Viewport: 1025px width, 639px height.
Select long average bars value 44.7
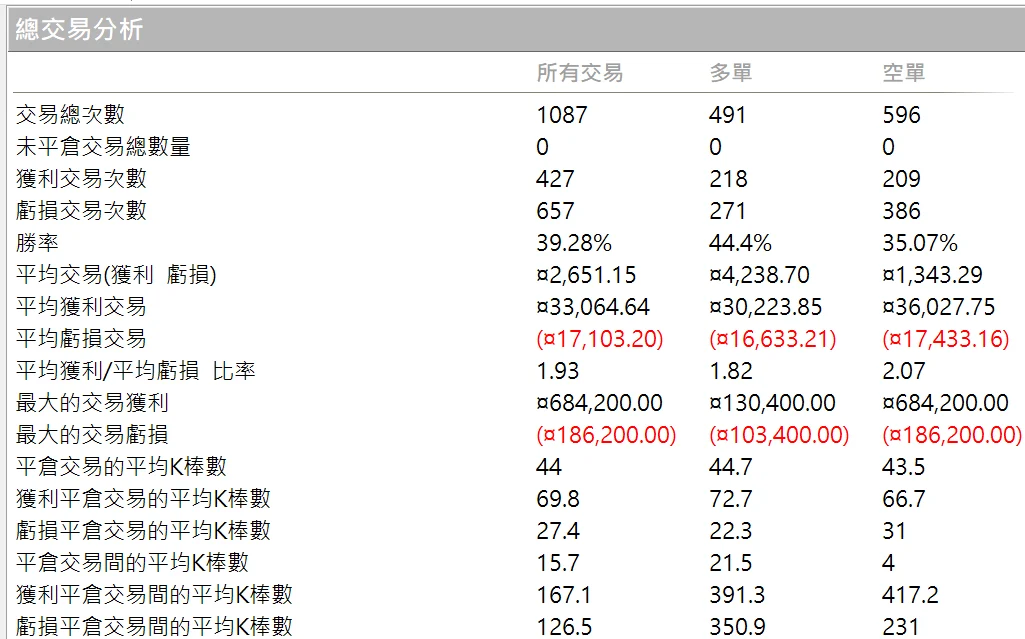point(731,467)
